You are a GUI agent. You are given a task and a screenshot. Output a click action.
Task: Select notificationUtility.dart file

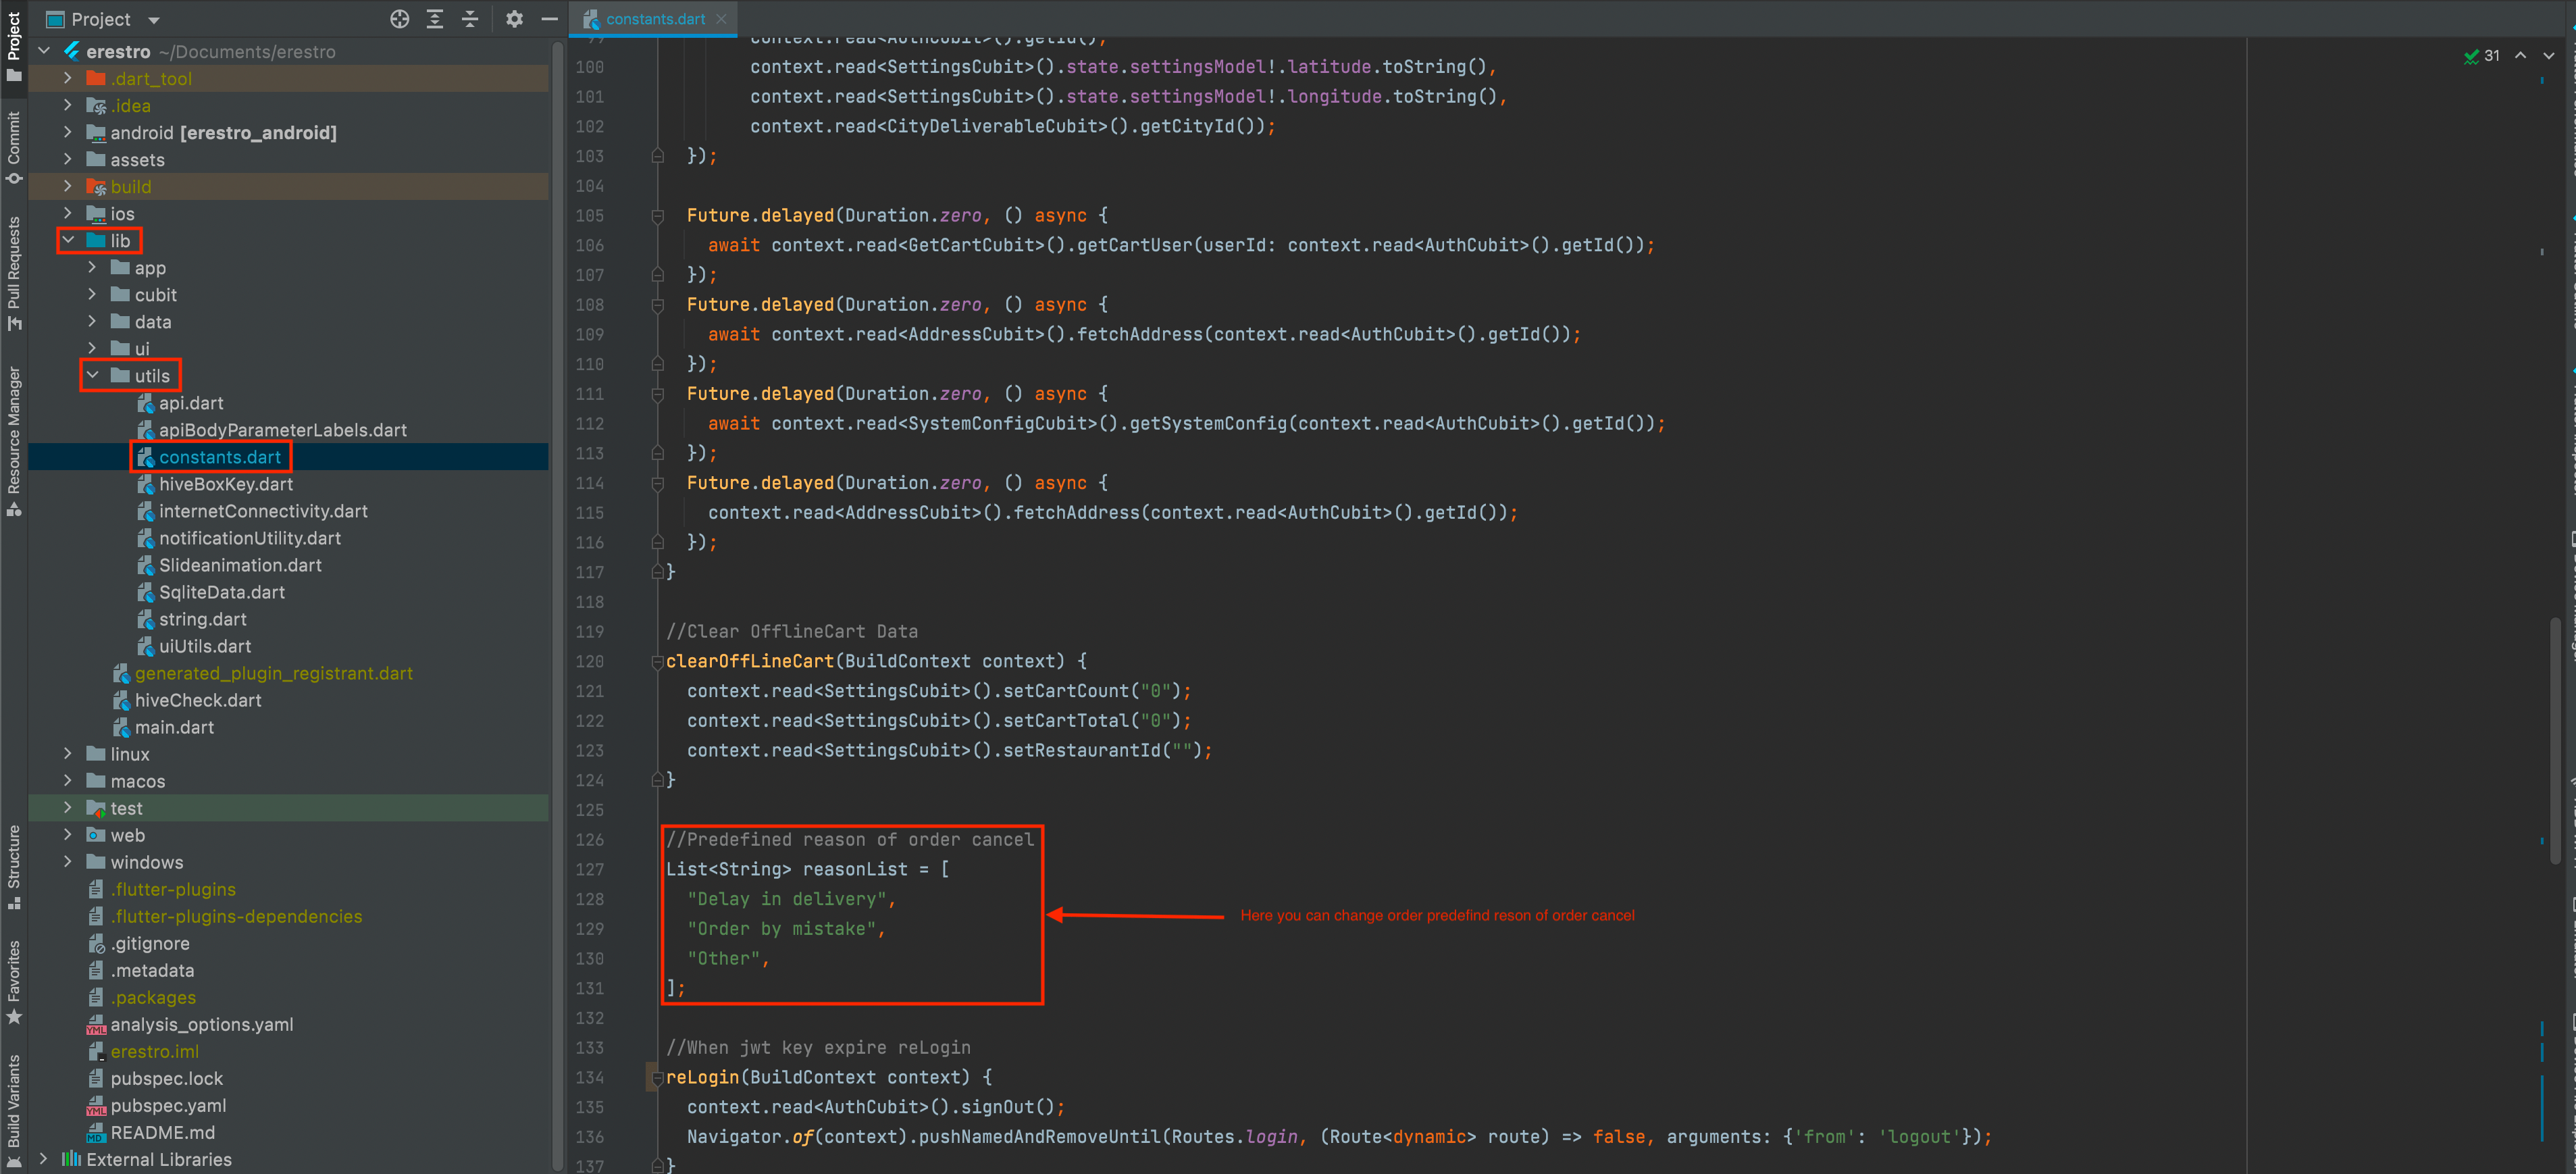(x=250, y=538)
